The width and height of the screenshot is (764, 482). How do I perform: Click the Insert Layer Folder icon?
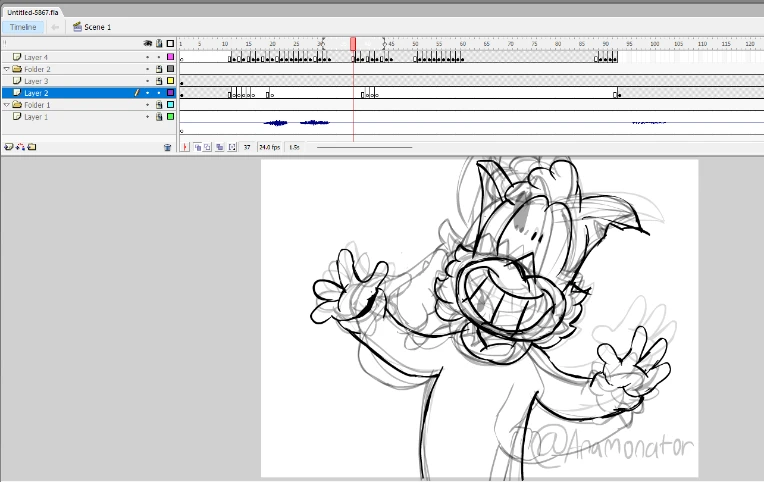[32, 147]
